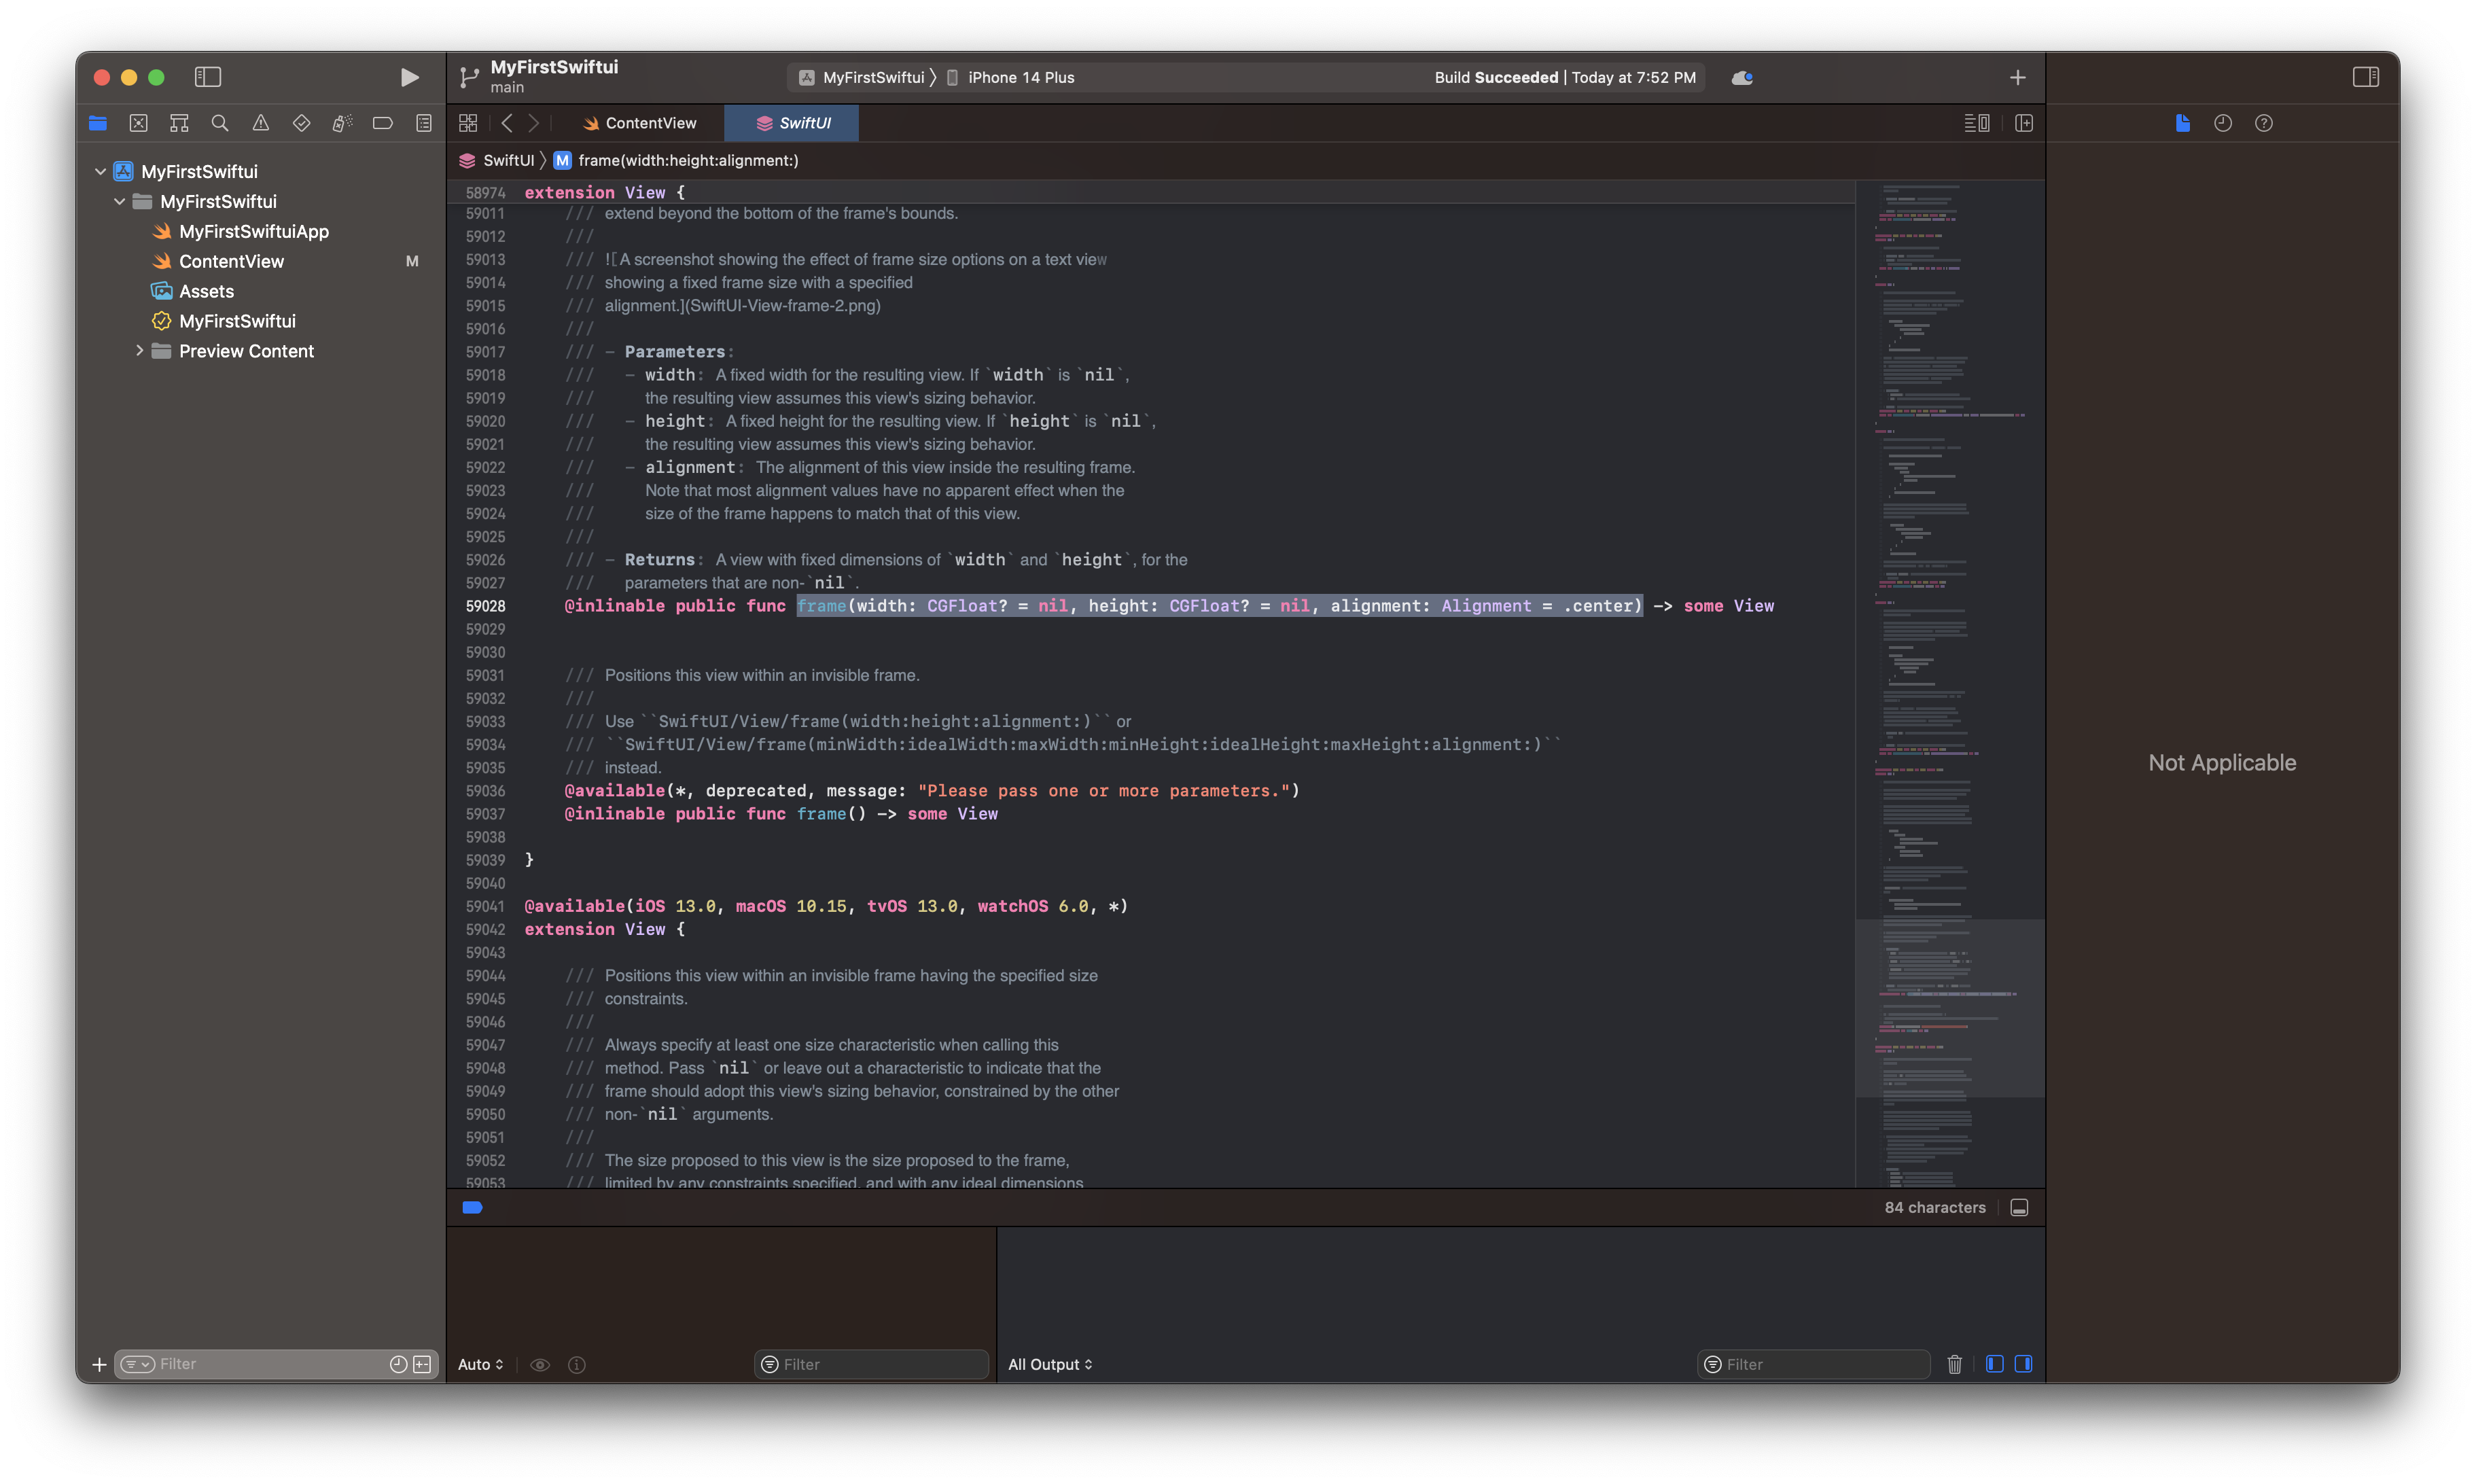2476x1484 pixels.
Task: Click the Related Items grid icon
Action: coord(468,123)
